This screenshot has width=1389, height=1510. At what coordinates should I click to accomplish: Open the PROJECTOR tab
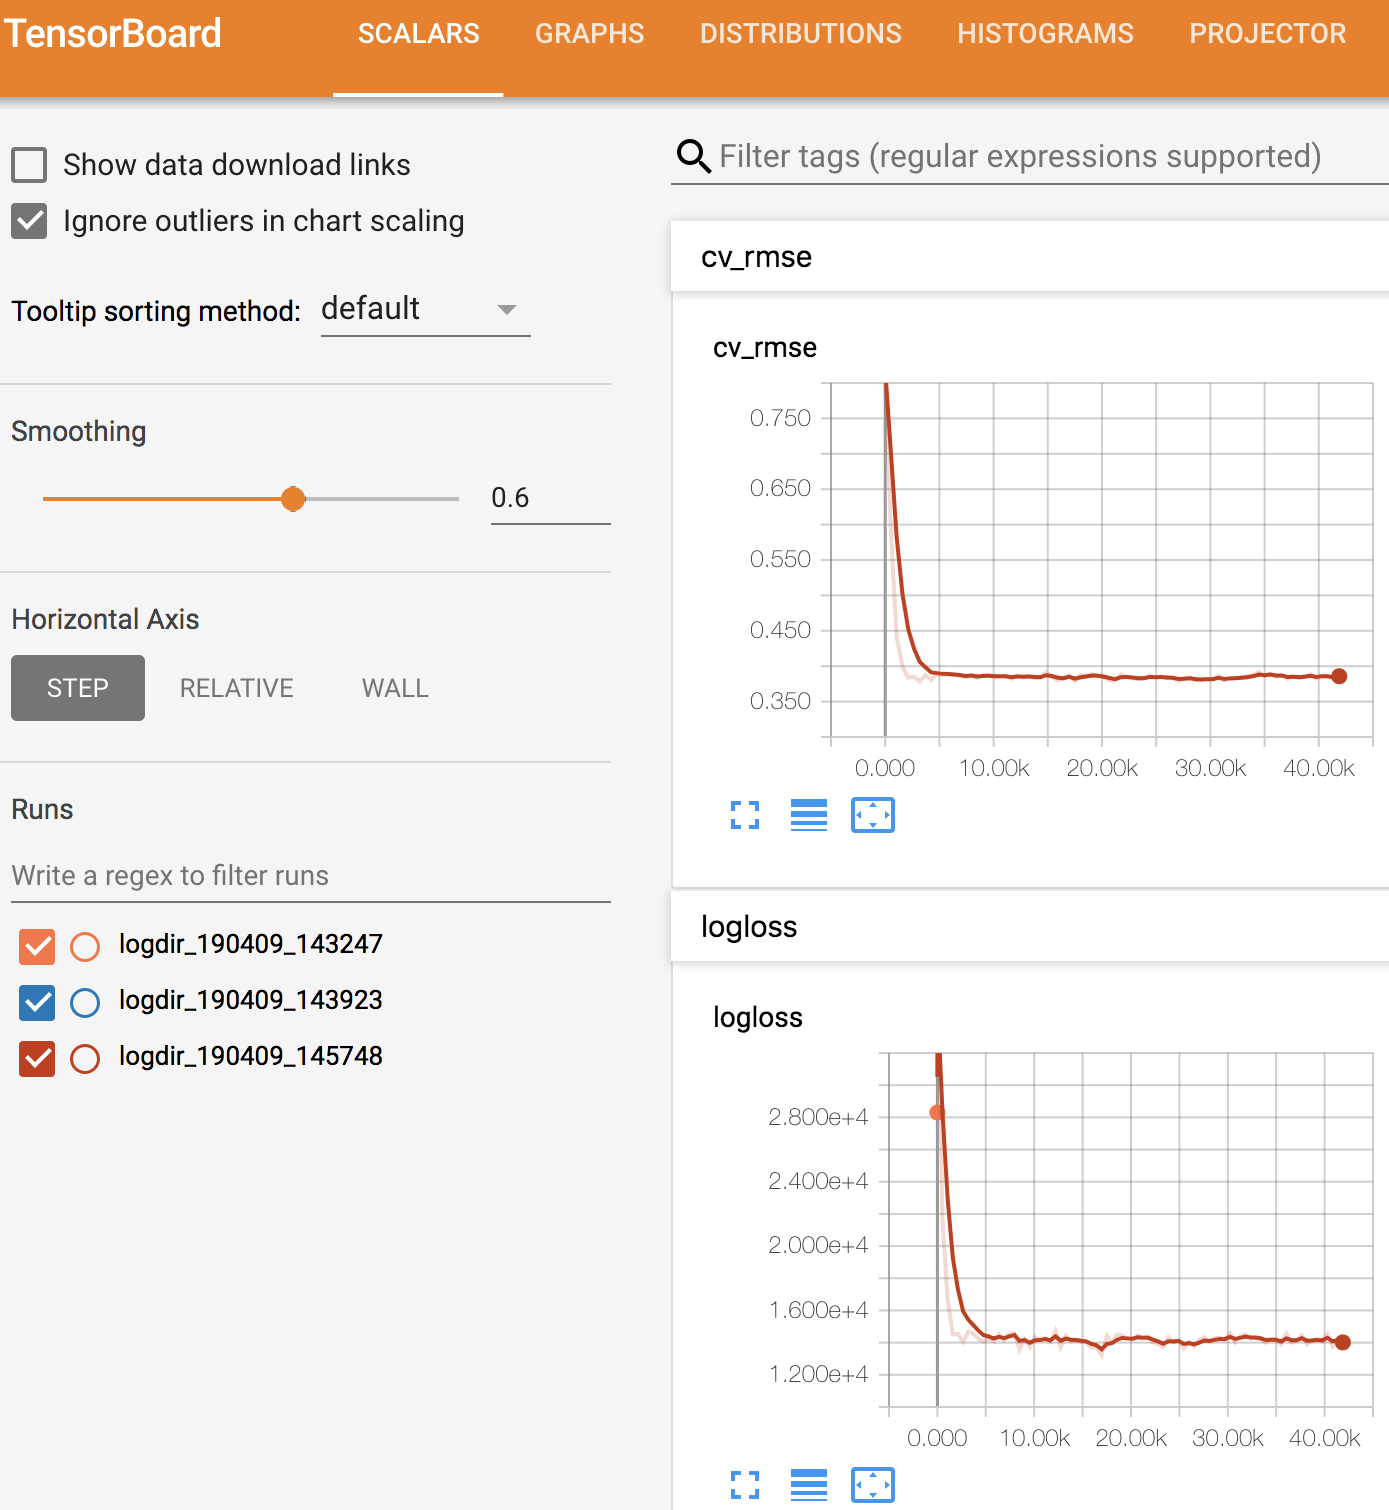(1267, 34)
